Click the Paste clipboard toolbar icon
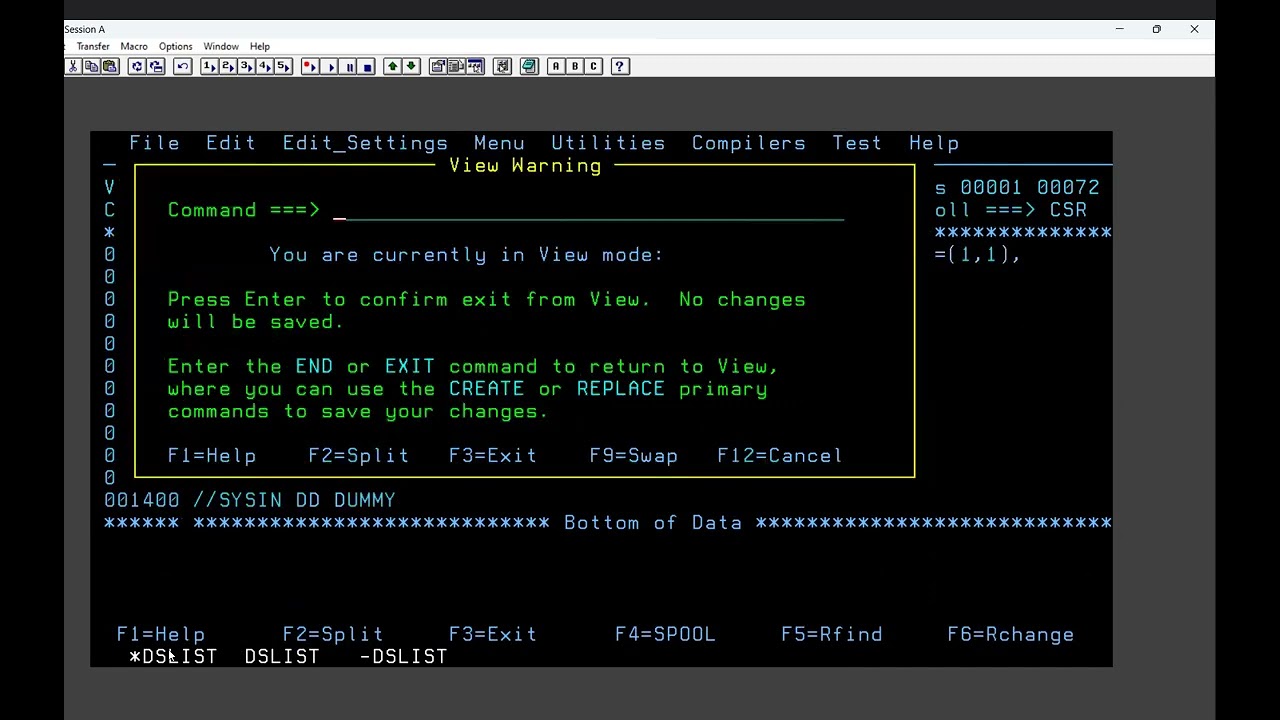Viewport: 1280px width, 720px height. 110,66
